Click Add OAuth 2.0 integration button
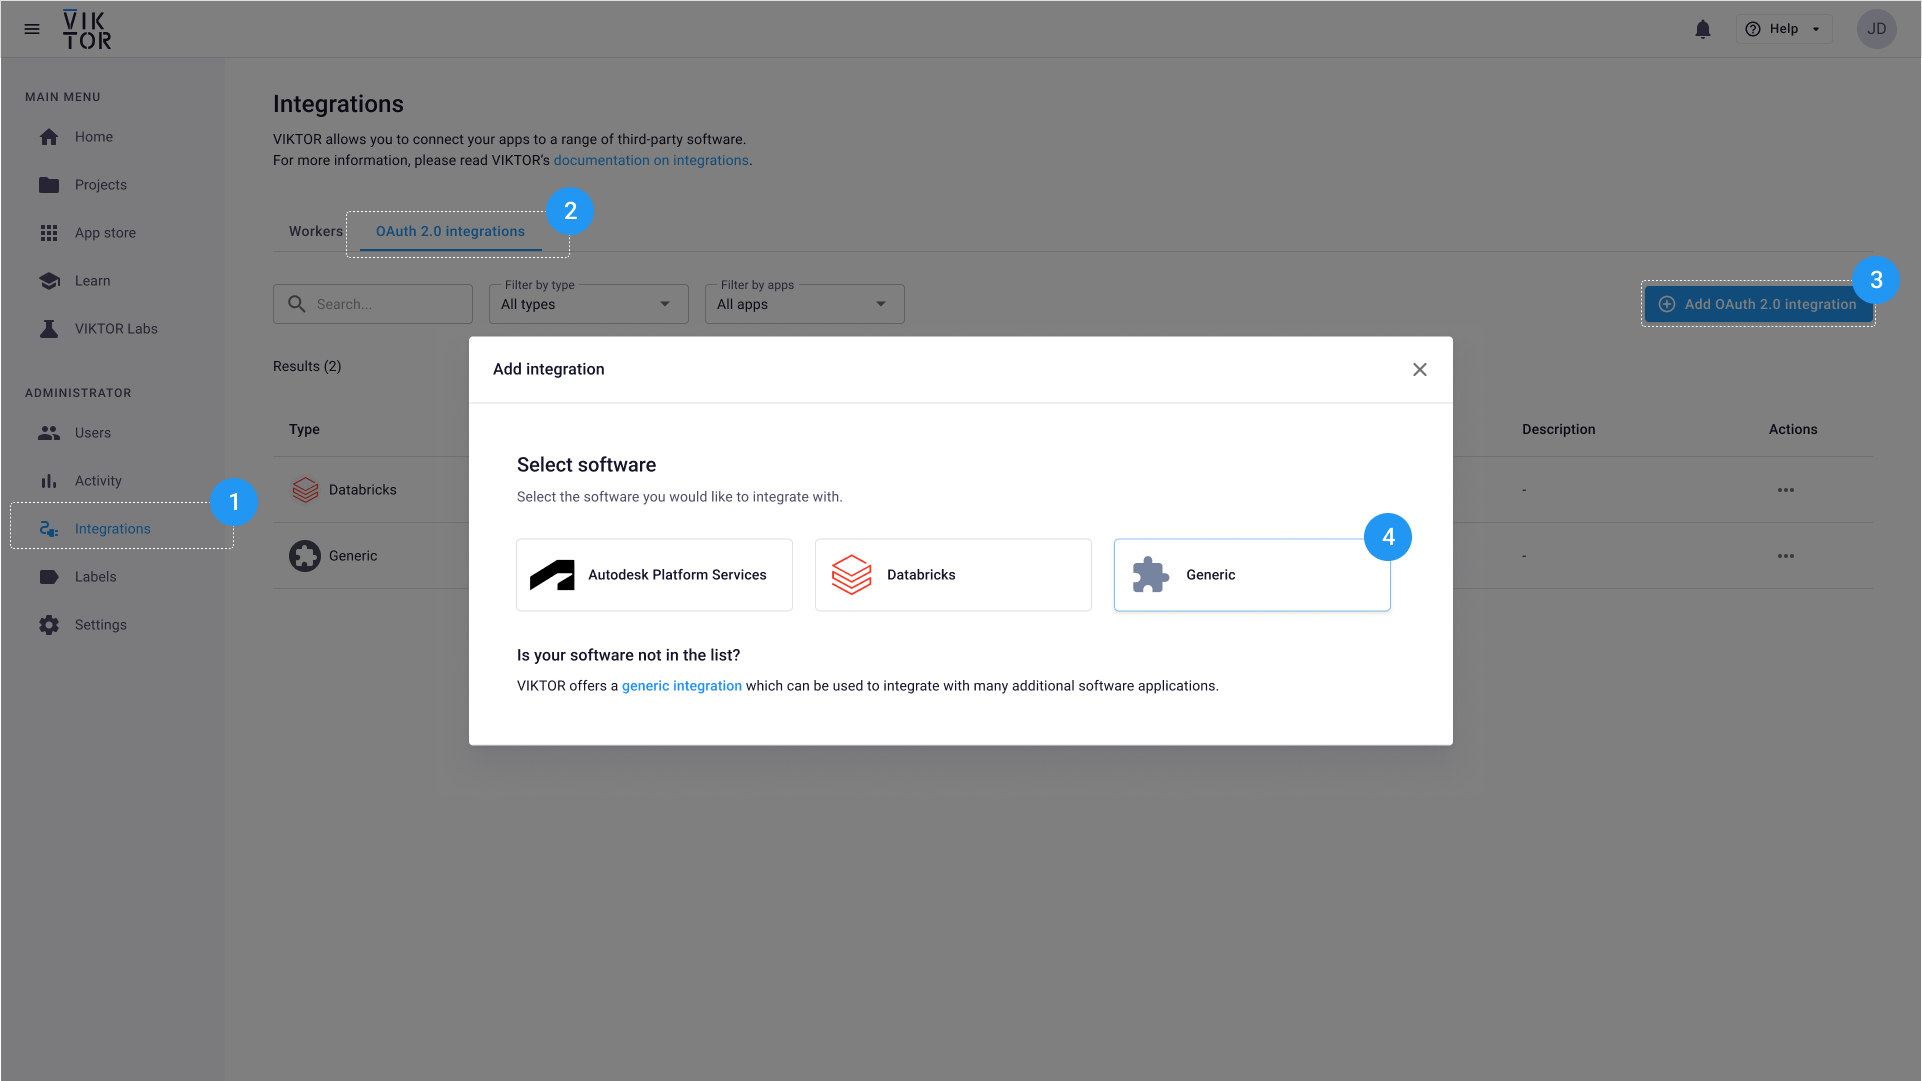Screen dimensions: 1922x1081 tap(1758, 304)
